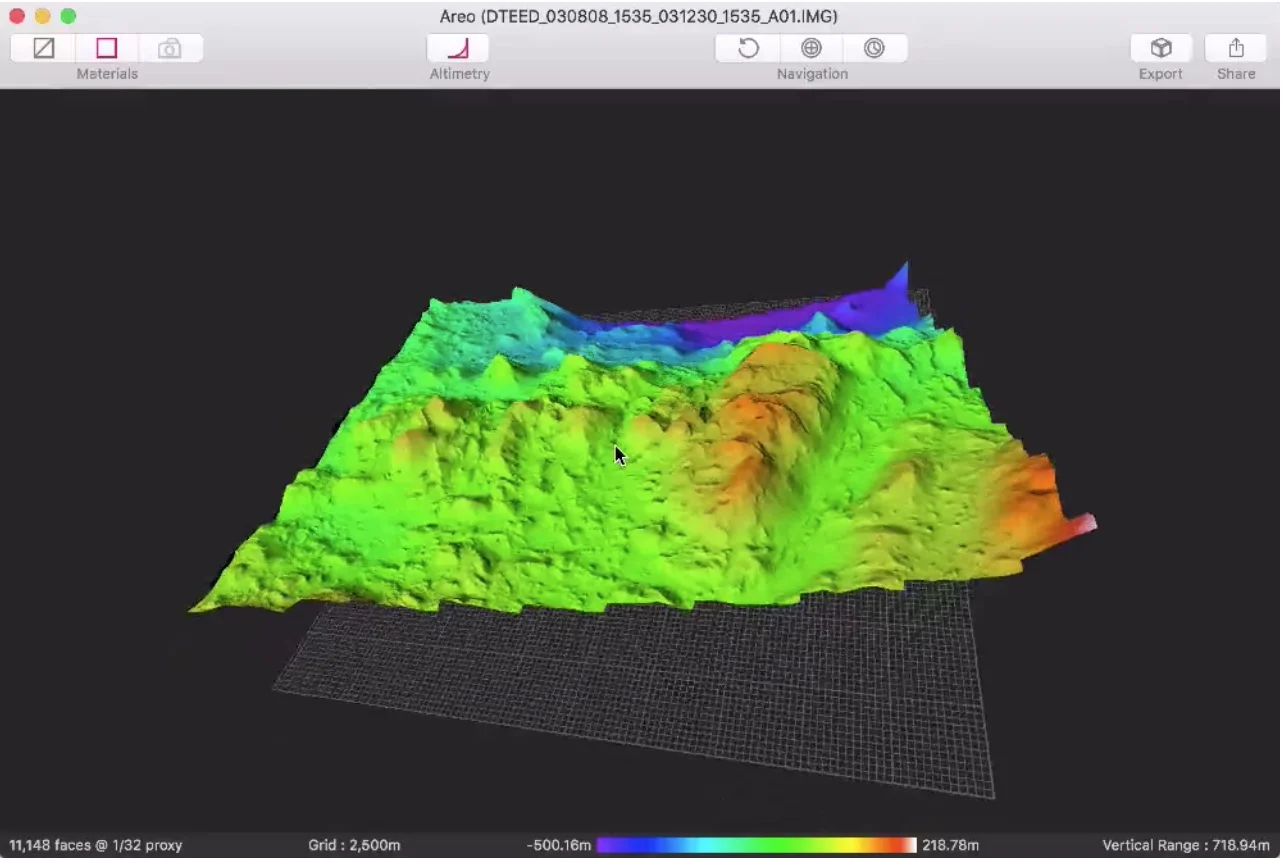Click the clock-like navigation icon
This screenshot has width=1282, height=862.
tap(874, 48)
